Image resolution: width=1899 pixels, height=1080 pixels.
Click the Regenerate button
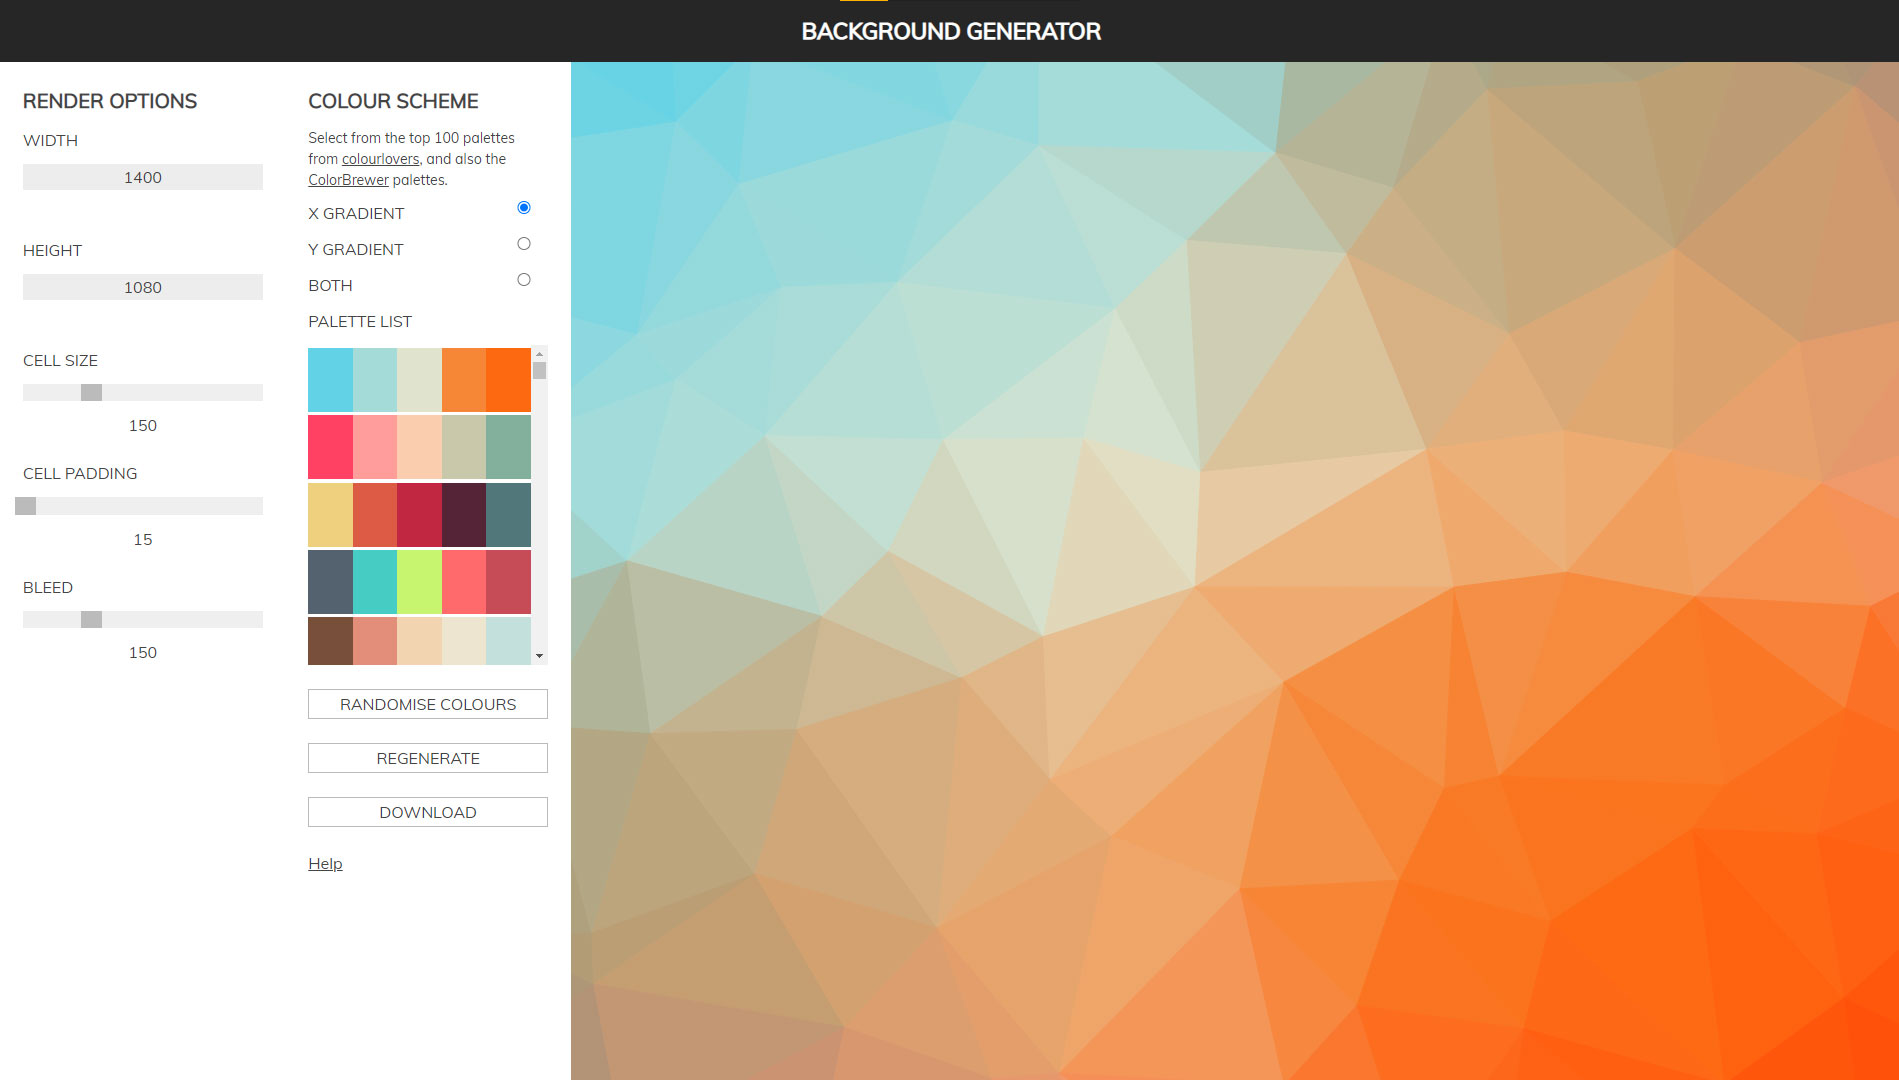tap(427, 758)
